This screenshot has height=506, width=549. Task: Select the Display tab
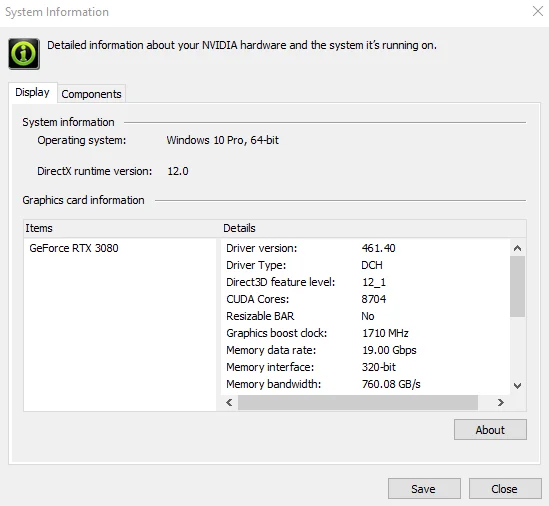[x=33, y=92]
